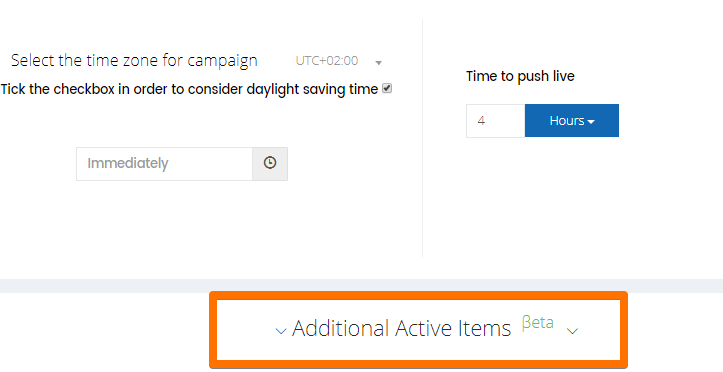The height and width of the screenshot is (372, 723).
Task: Focus the Immediately schedule input field
Action: [164, 164]
